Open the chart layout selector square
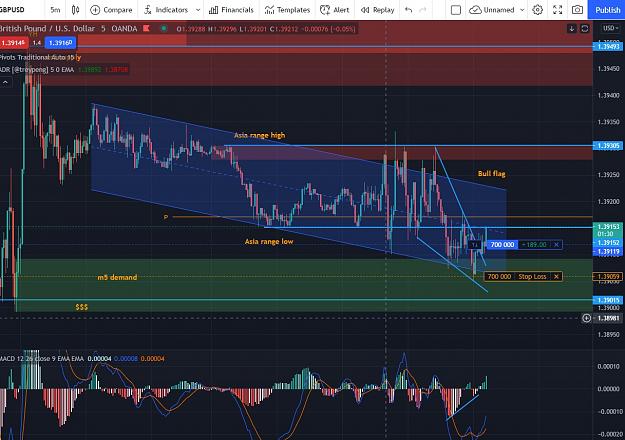The height and width of the screenshot is (440, 625). tap(456, 10)
